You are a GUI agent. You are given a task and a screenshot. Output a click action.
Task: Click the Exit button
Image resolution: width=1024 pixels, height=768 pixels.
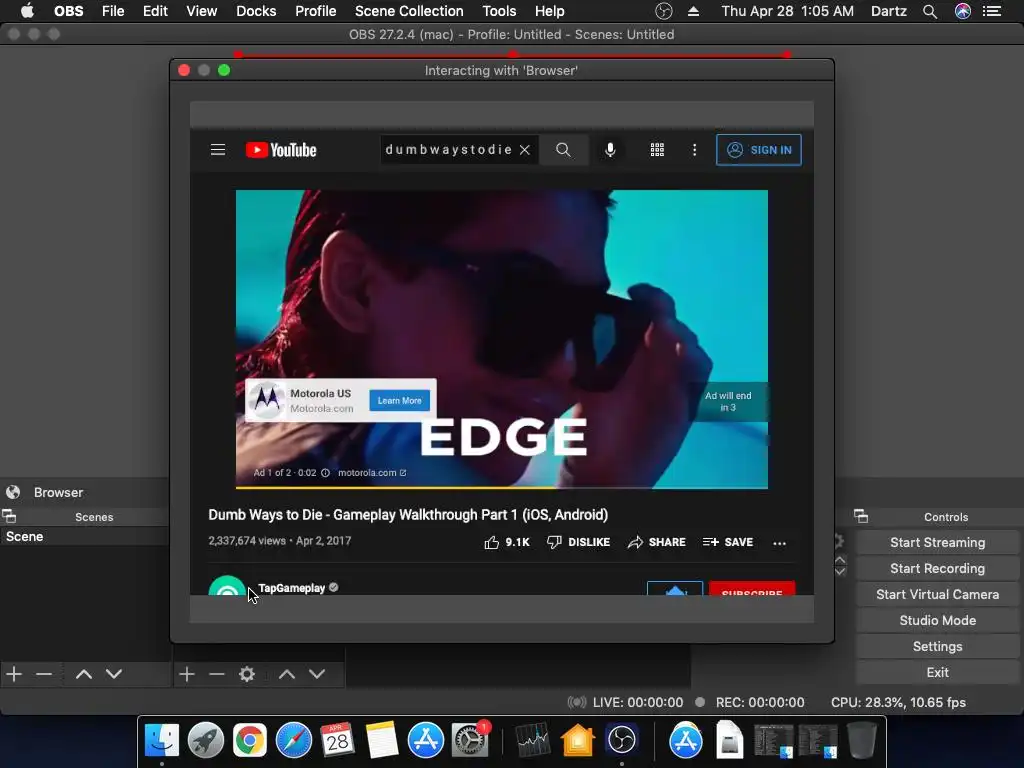937,673
